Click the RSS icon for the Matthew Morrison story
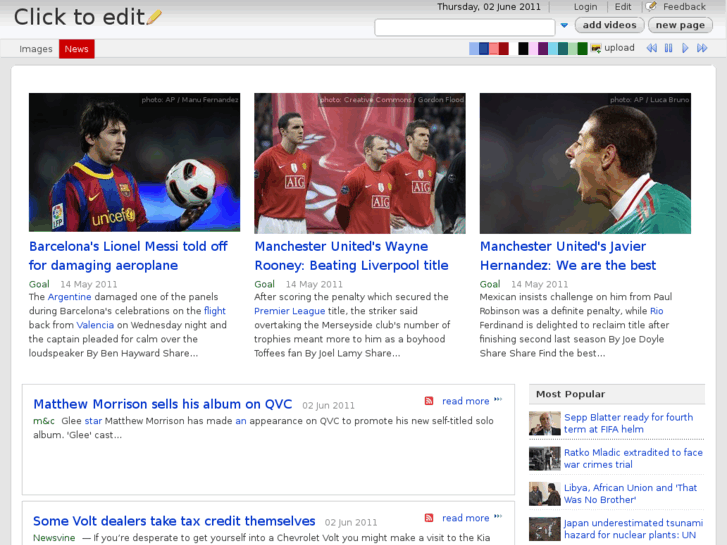 tap(429, 401)
